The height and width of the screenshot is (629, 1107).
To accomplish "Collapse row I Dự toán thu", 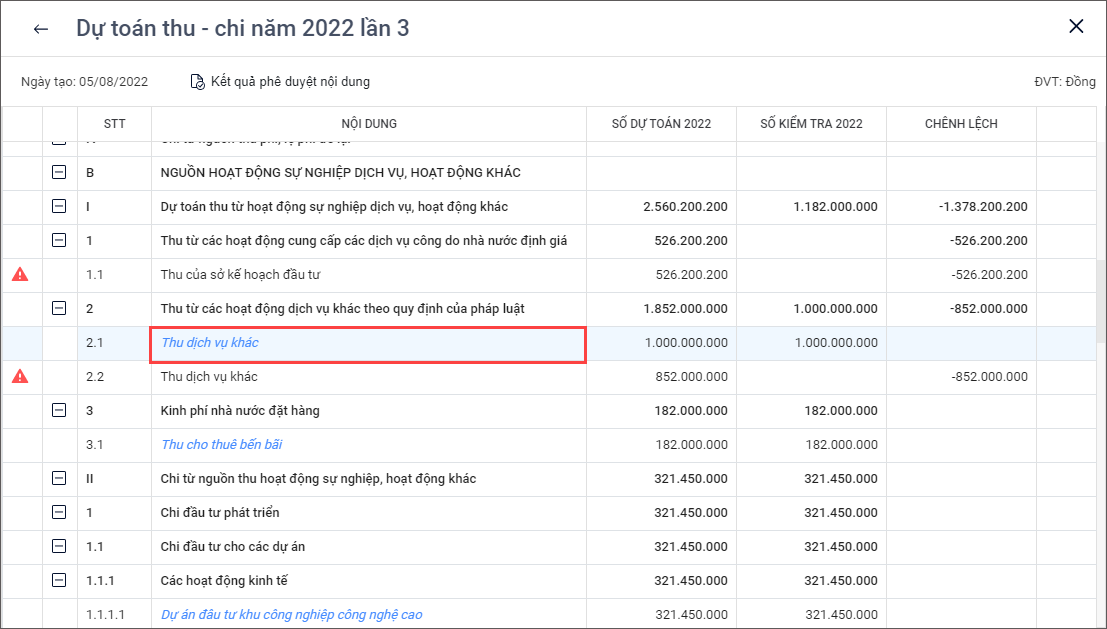I will [x=59, y=207].
